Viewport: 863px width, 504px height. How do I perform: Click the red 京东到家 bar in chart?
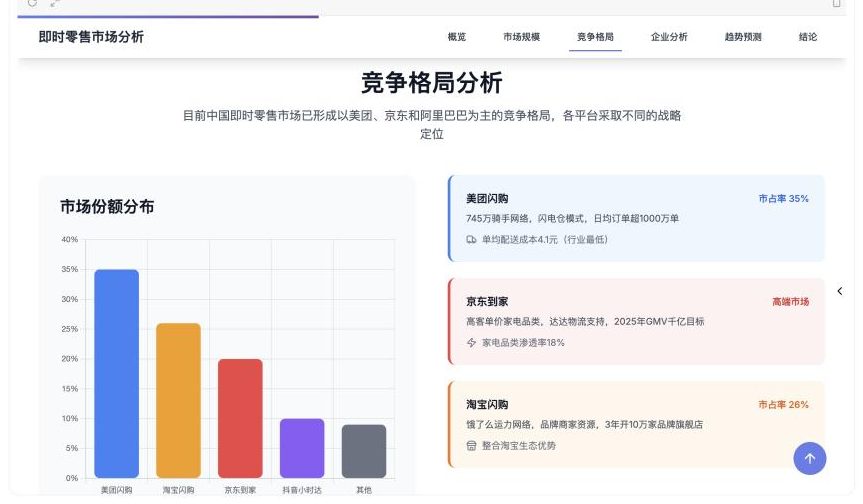(x=240, y=418)
